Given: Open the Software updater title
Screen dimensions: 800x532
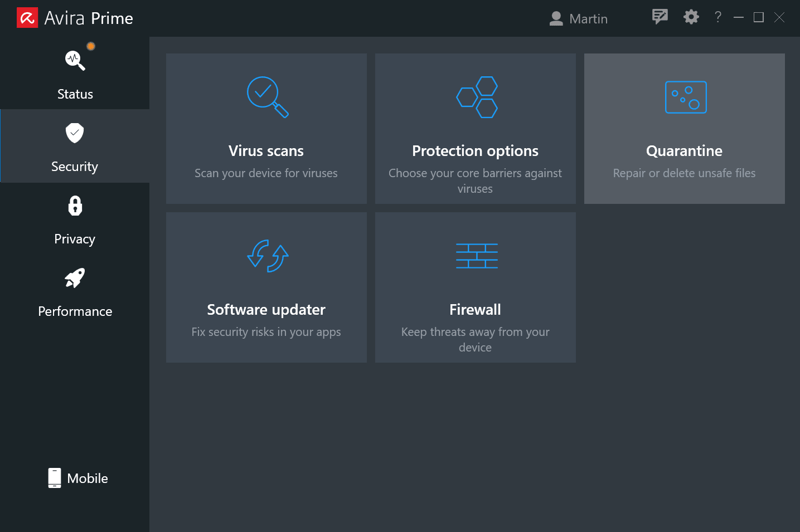Looking at the screenshot, I should (x=266, y=310).
